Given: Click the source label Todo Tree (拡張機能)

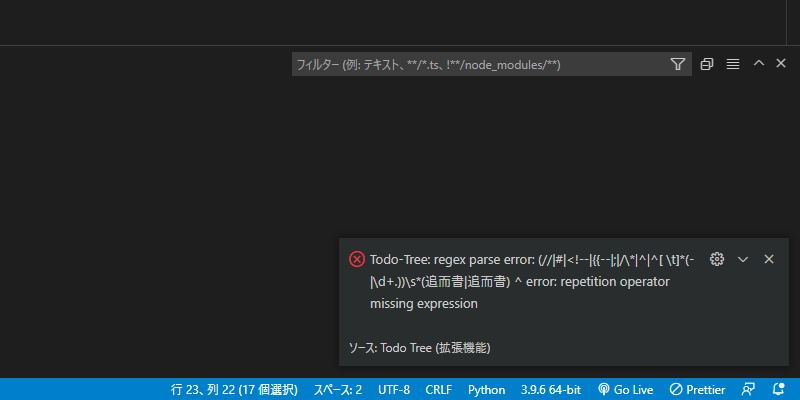Looking at the screenshot, I should click(x=419, y=348).
